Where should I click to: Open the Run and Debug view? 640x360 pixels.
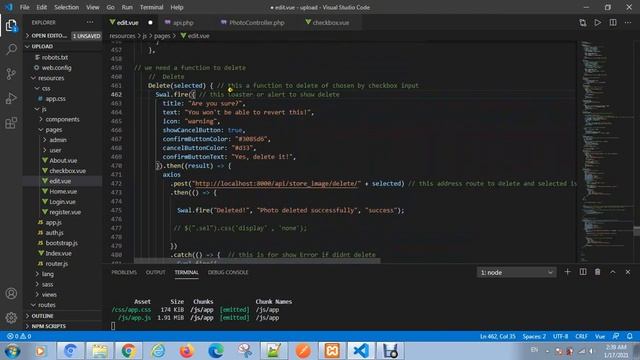coord(11,98)
